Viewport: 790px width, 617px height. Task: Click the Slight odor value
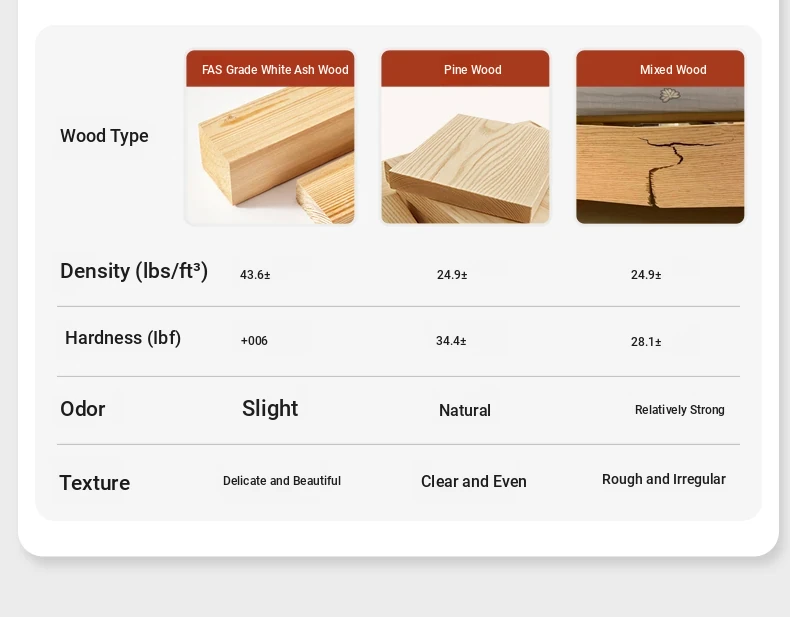pos(270,408)
